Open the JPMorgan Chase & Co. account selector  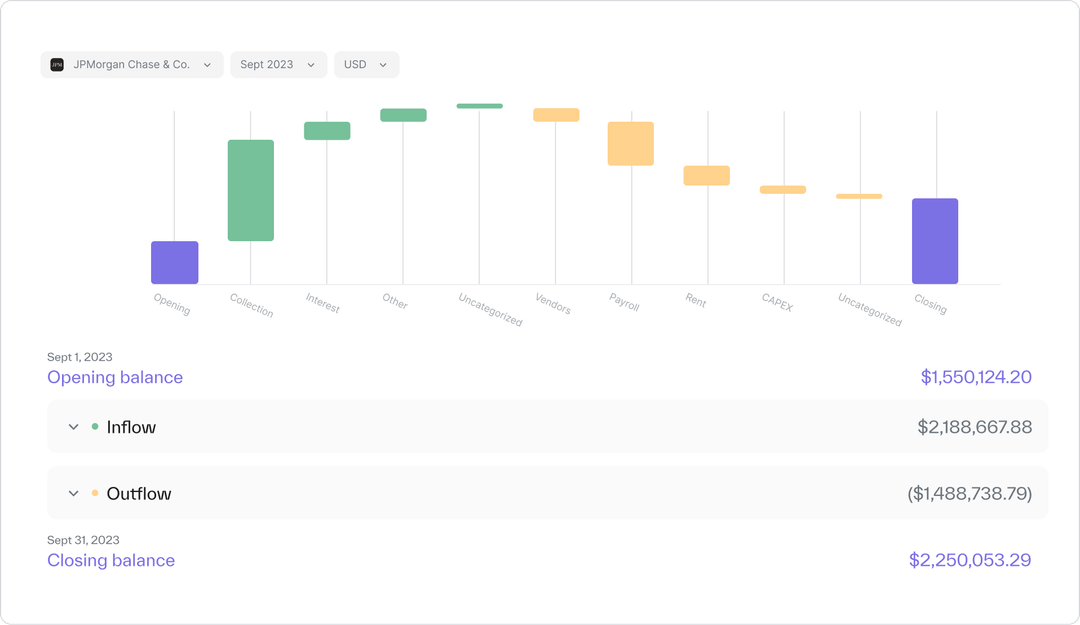pyautogui.click(x=132, y=64)
